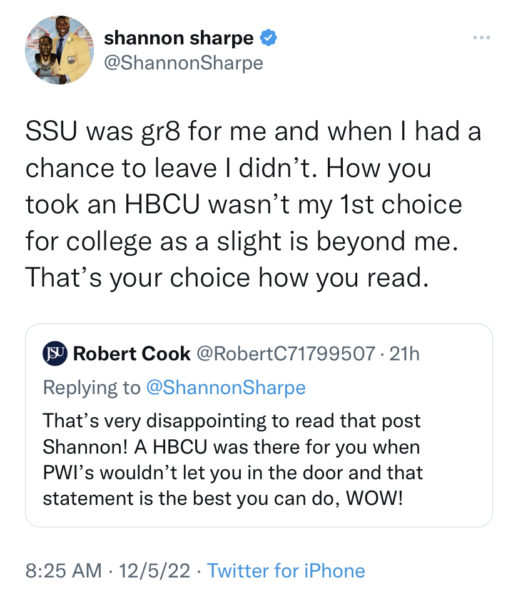Click the "Replying to" label

[92, 388]
